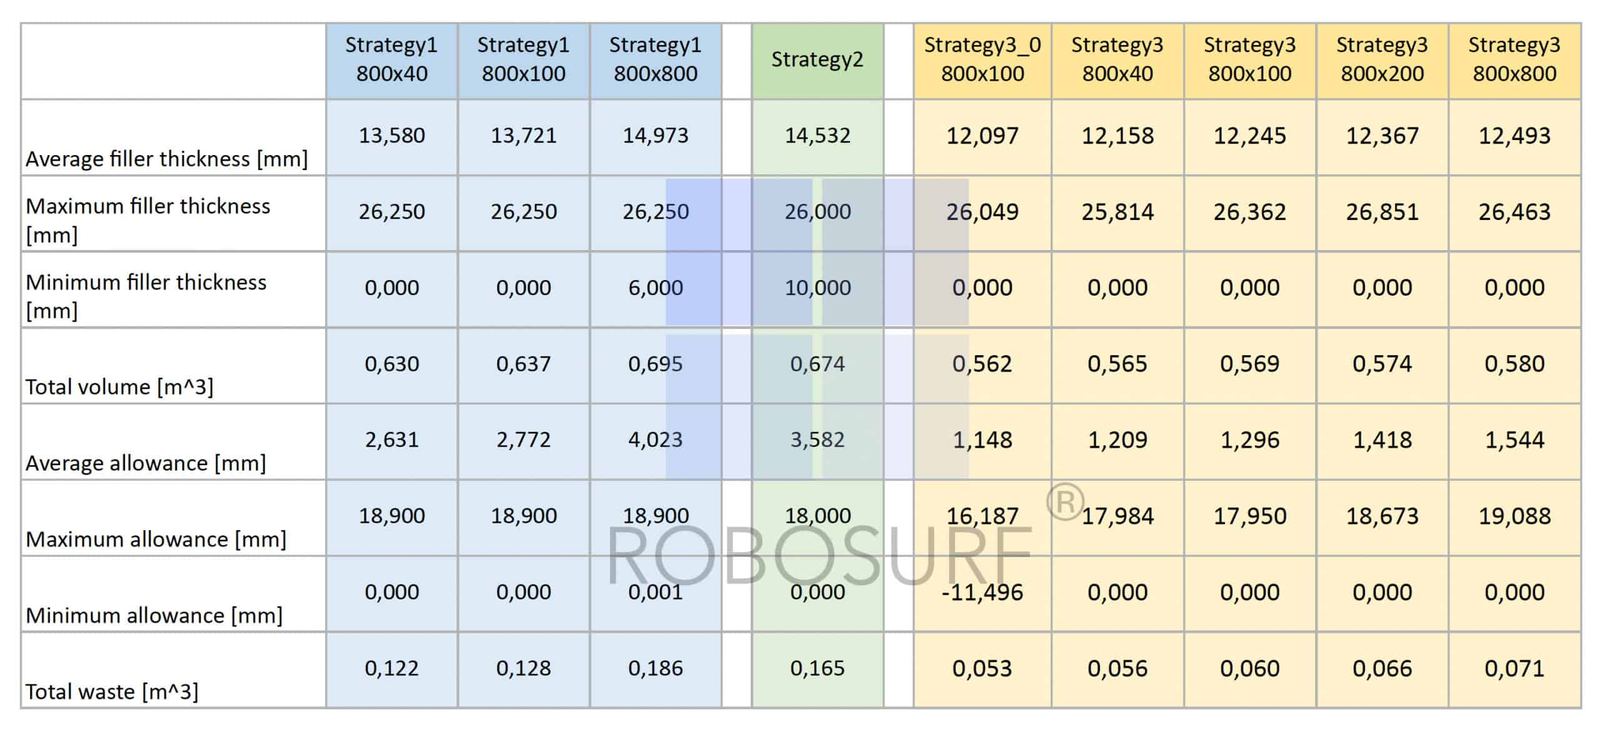
Task: Click the 0,053 total waste cell
Action: click(982, 668)
